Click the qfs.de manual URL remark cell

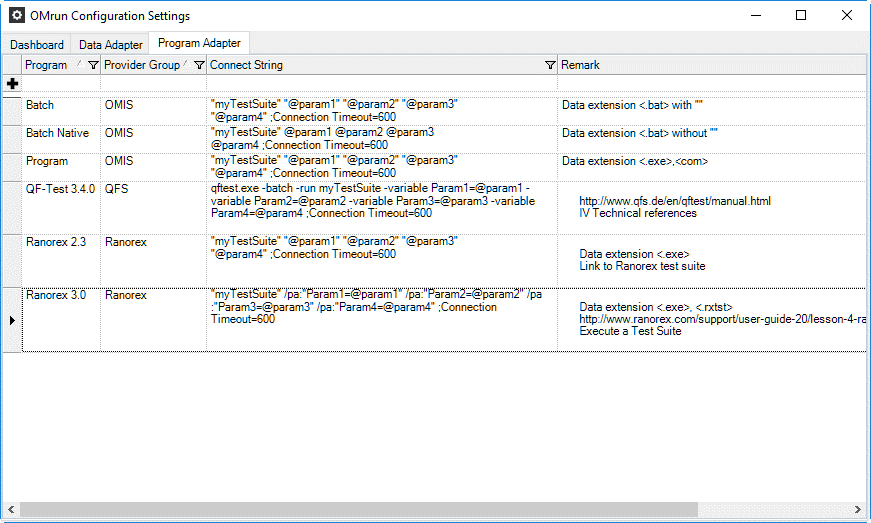(x=712, y=208)
